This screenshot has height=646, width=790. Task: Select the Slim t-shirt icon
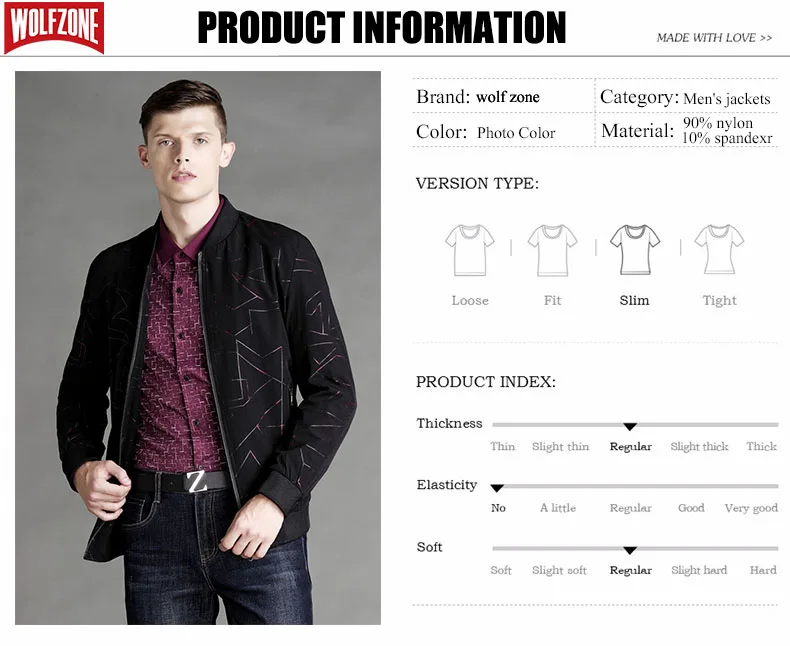tap(635, 250)
